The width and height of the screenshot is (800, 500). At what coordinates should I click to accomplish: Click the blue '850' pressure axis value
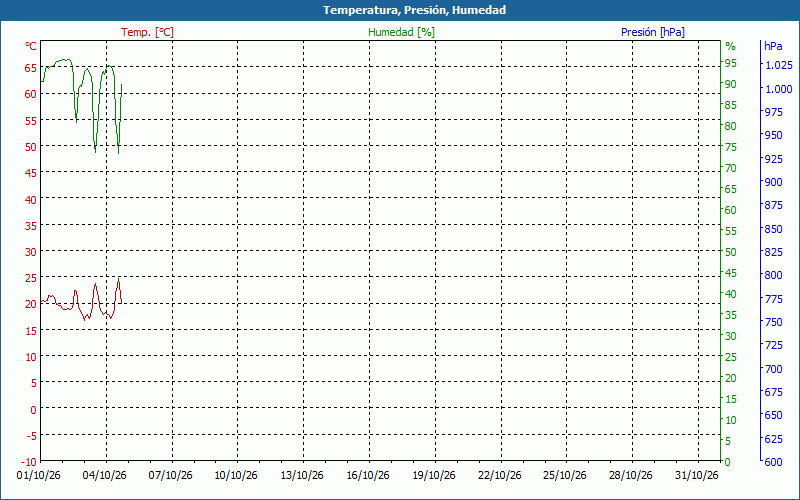tap(773, 229)
